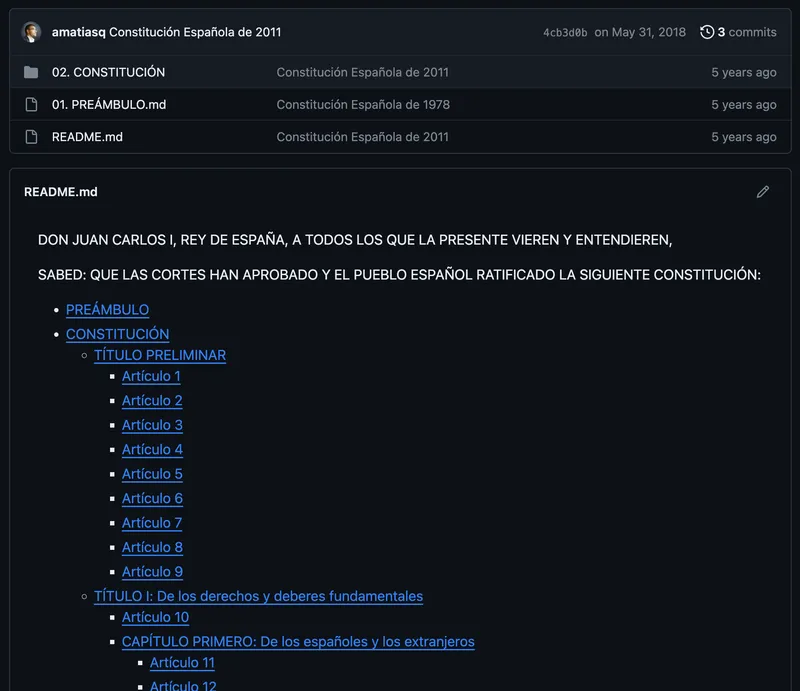Open TÍTULO PRELIMINAR
The image size is (800, 691).
160,355
